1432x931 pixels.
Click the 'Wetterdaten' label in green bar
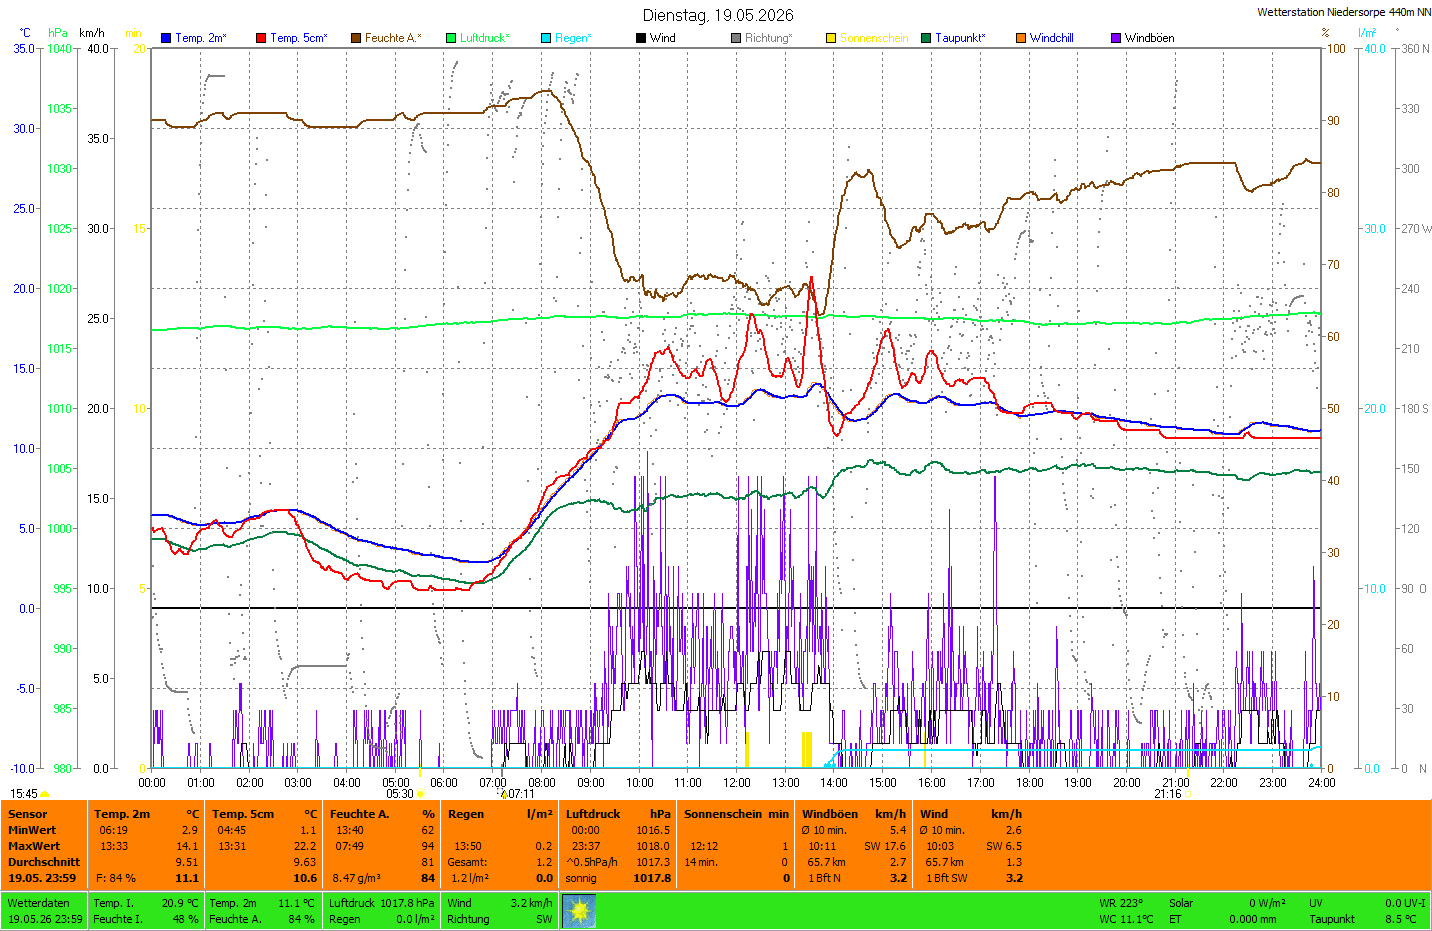pos(39,903)
